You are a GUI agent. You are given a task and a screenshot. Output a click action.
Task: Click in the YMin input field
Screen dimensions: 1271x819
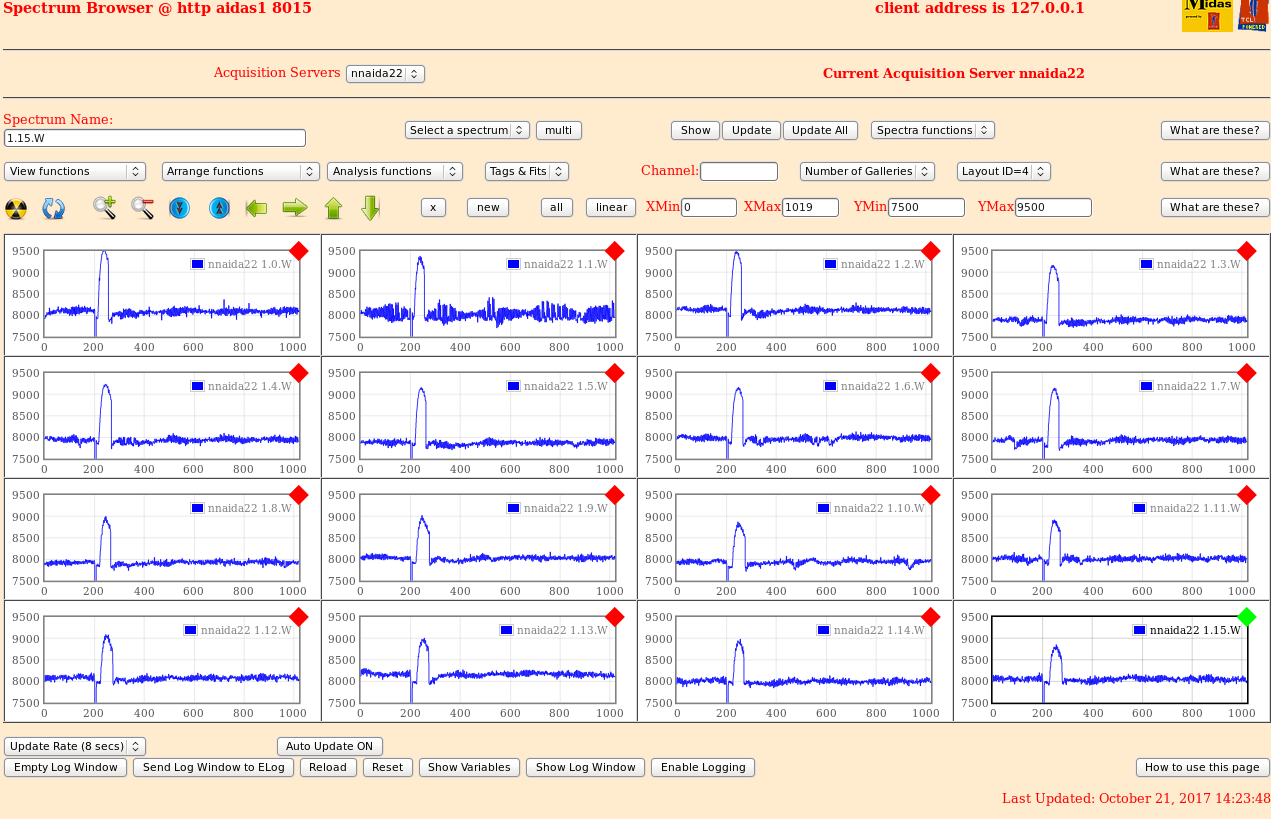926,208
